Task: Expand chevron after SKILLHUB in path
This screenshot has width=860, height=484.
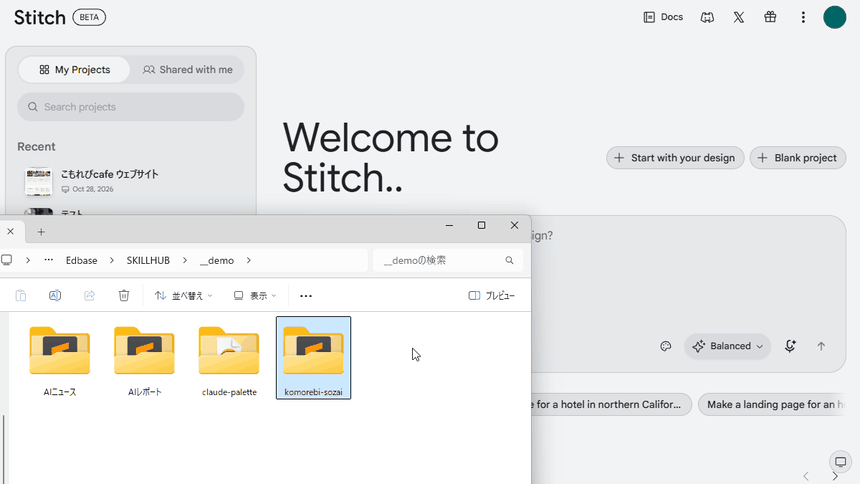Action: [185, 261]
